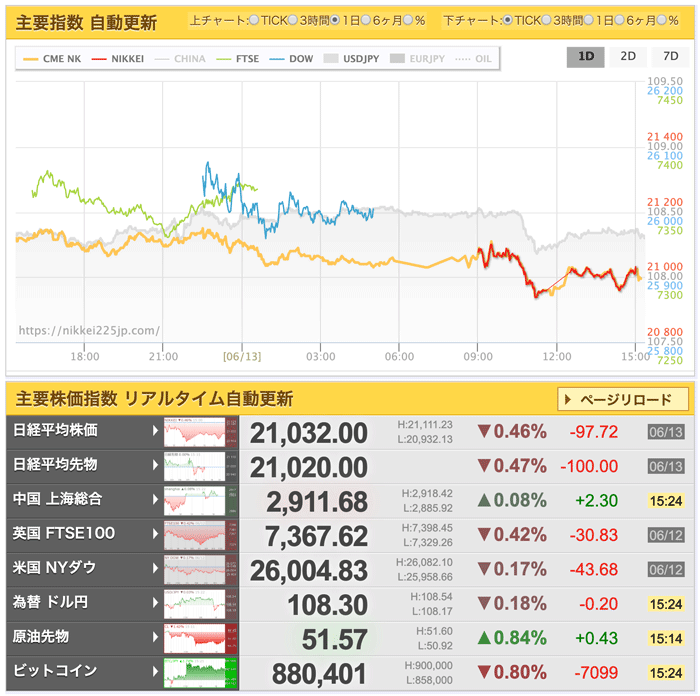Click the orange CME NK legend swatch
Screen dimensions: 700x696
click(x=30, y=59)
